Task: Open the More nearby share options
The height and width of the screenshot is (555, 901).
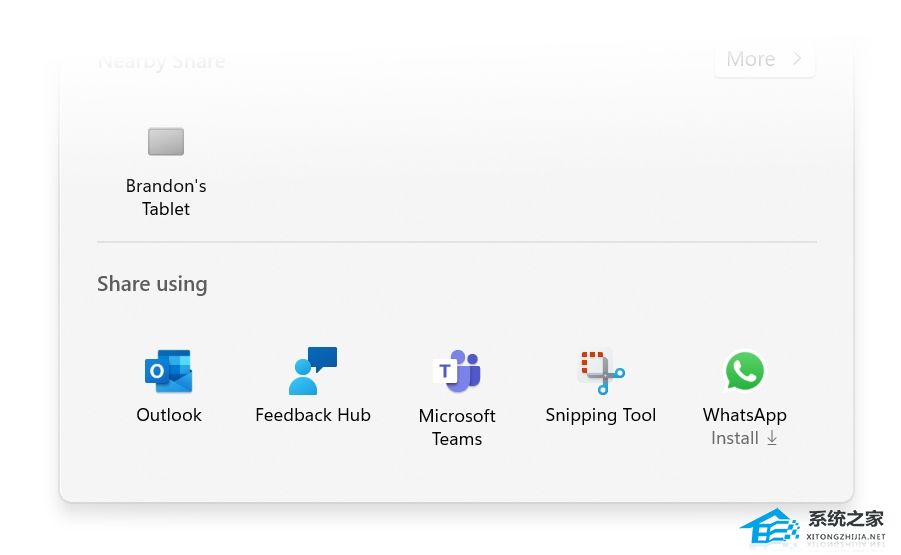Action: point(764,59)
